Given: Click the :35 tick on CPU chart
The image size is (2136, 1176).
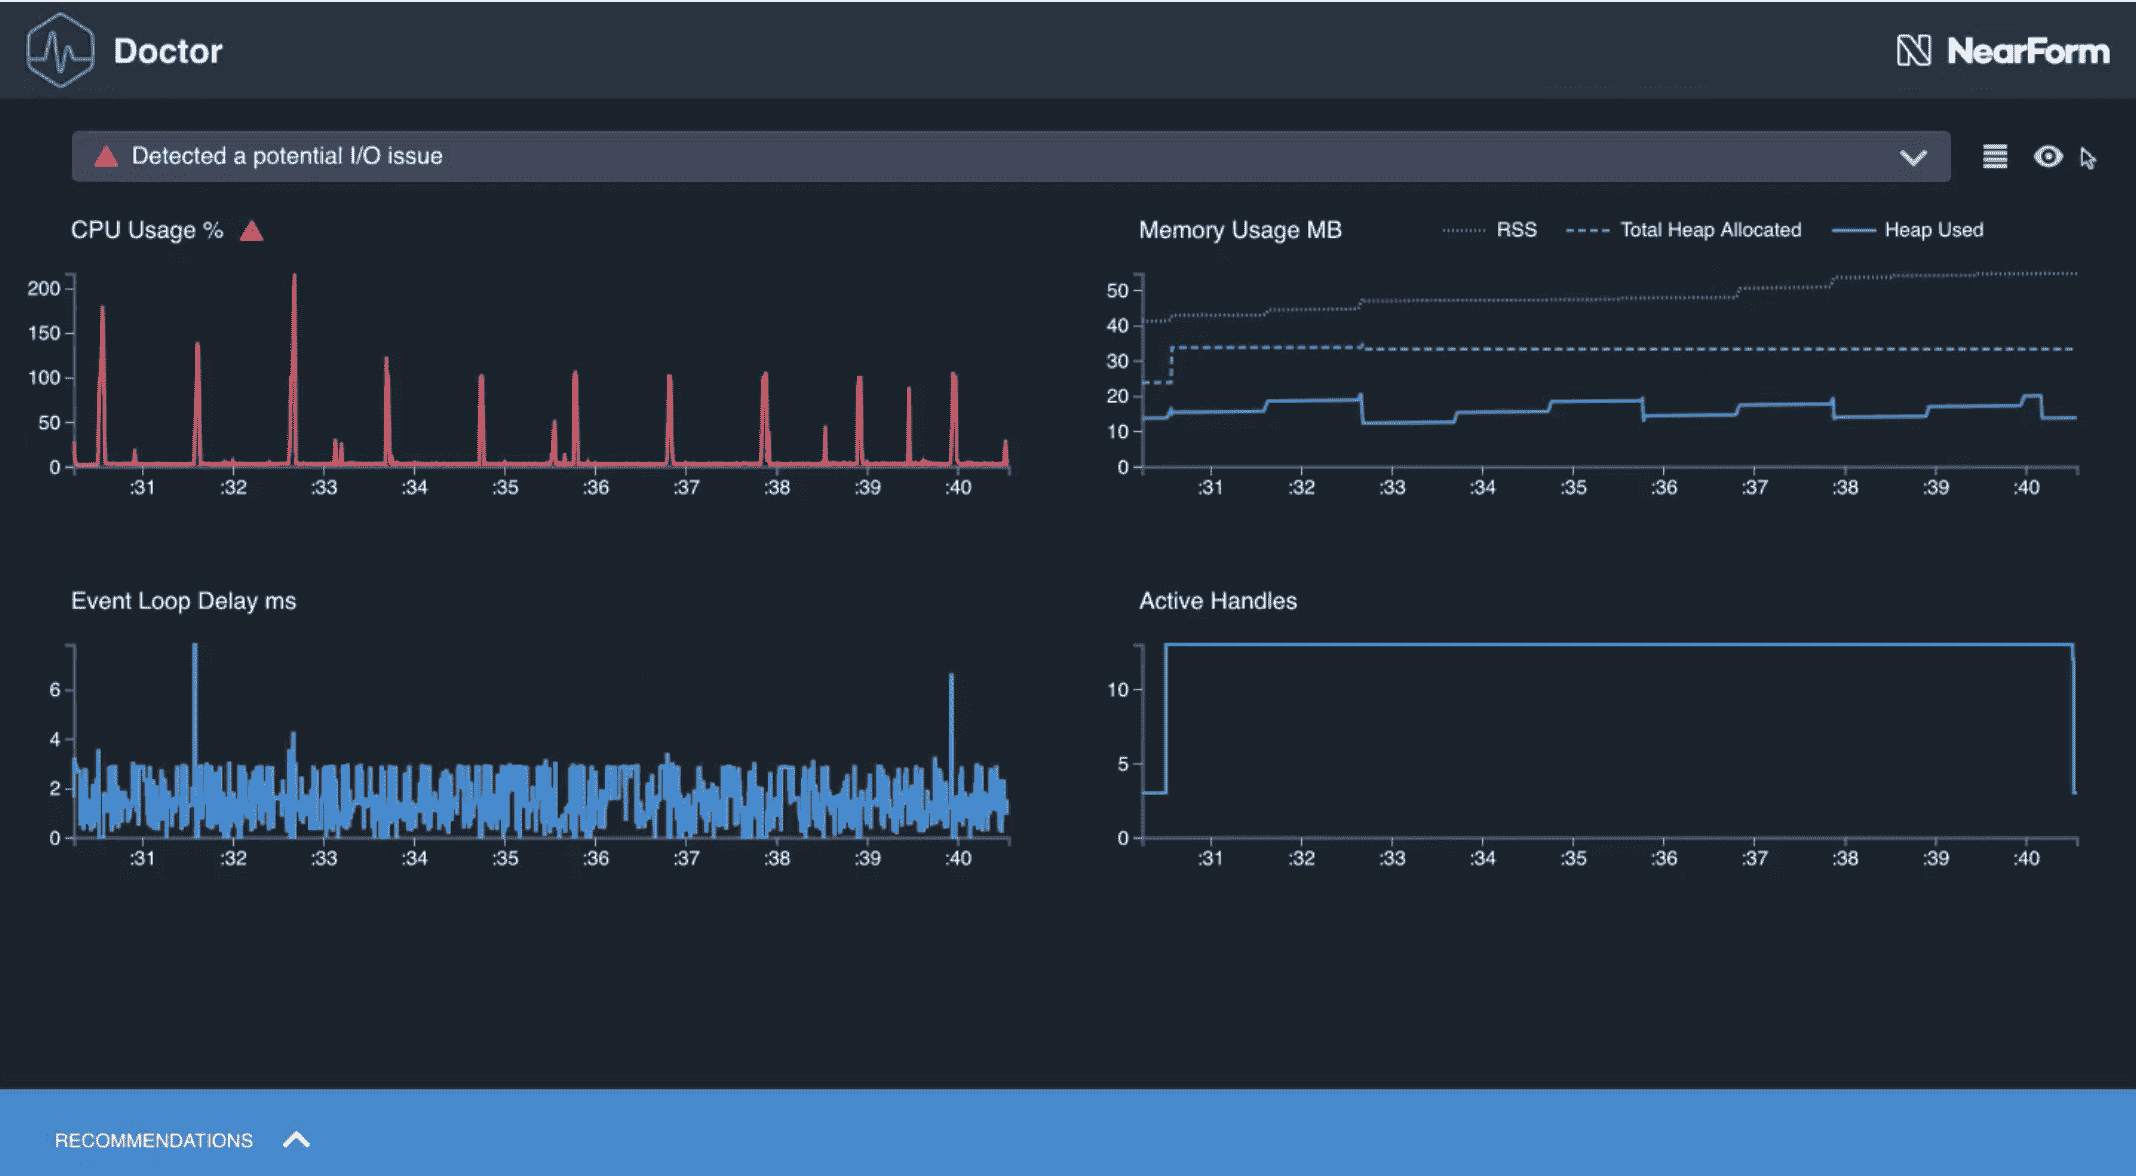Looking at the screenshot, I should (x=505, y=487).
